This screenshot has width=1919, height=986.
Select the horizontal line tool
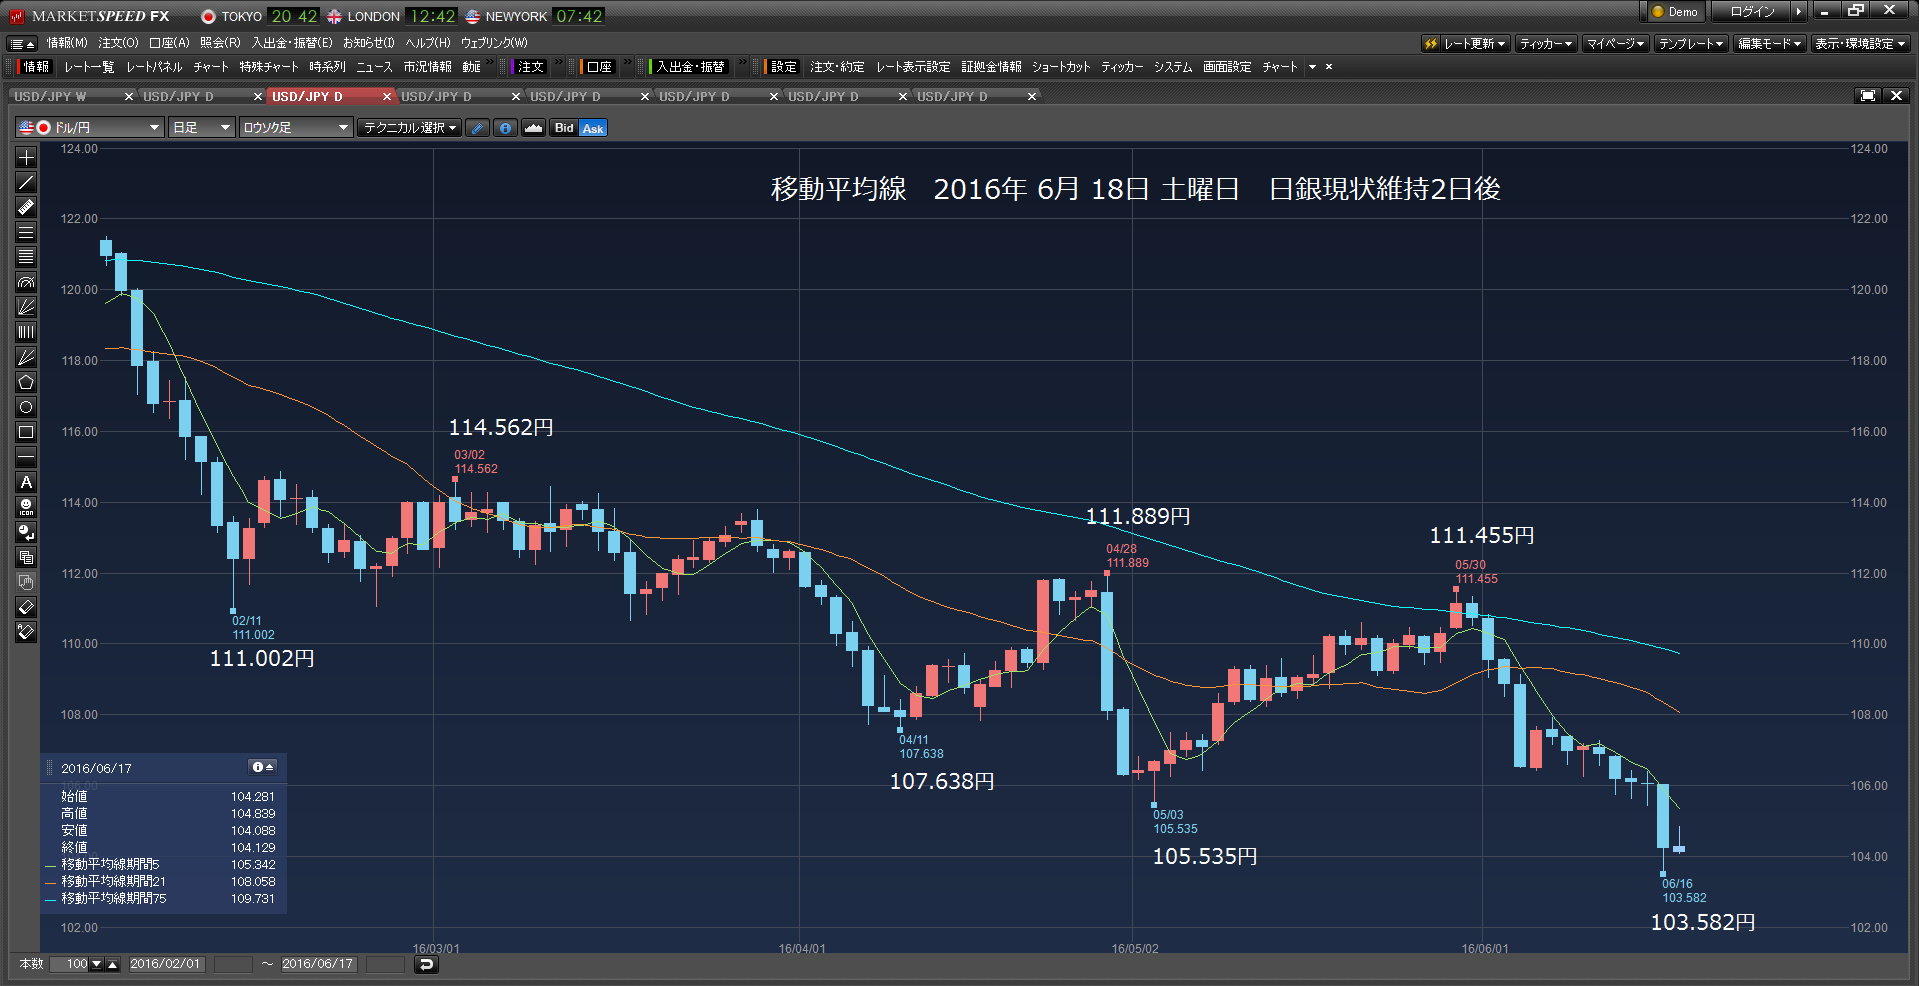(x=26, y=457)
